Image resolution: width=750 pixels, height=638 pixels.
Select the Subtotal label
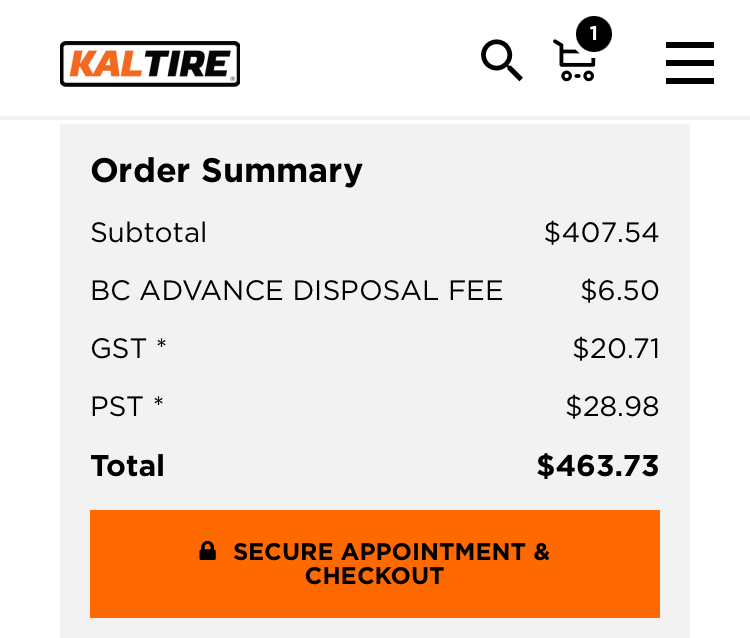148,233
